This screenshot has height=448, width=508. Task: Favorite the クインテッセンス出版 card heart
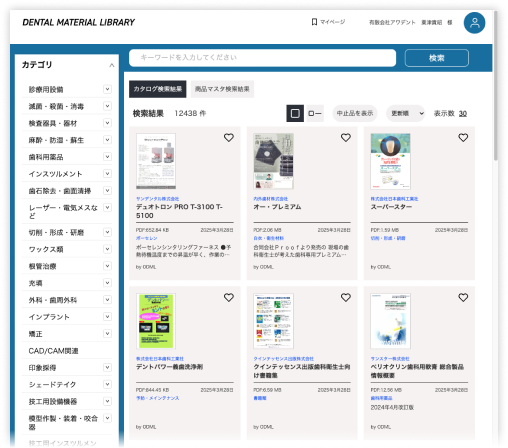[346, 297]
